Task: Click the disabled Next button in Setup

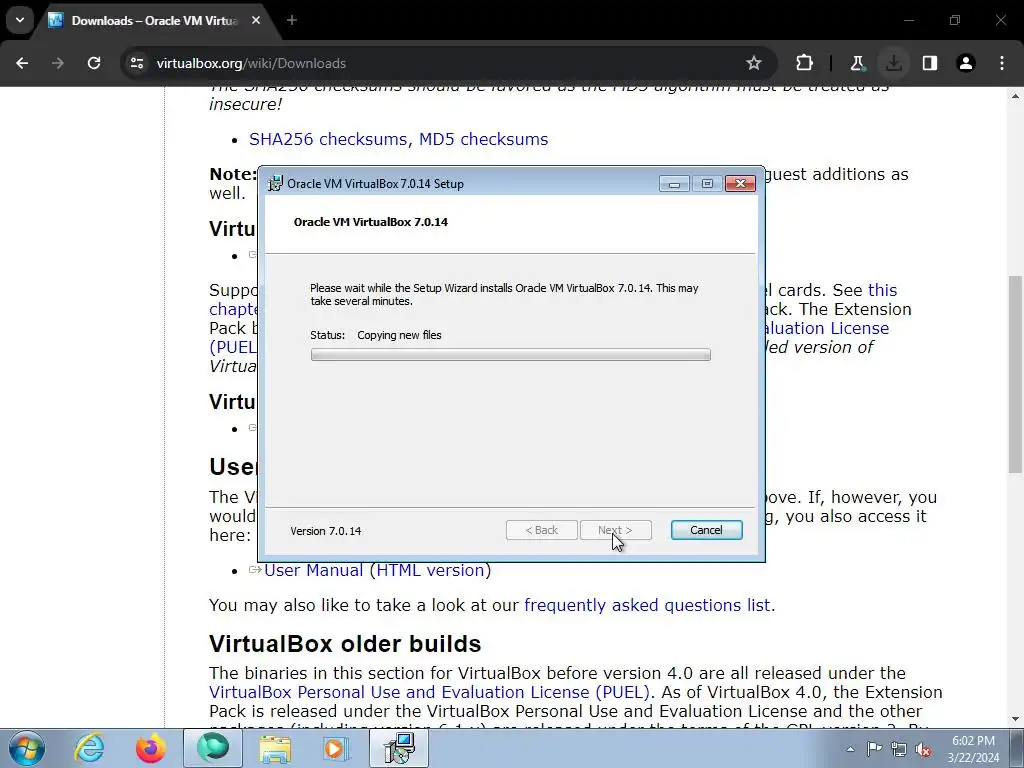Action: click(x=615, y=530)
